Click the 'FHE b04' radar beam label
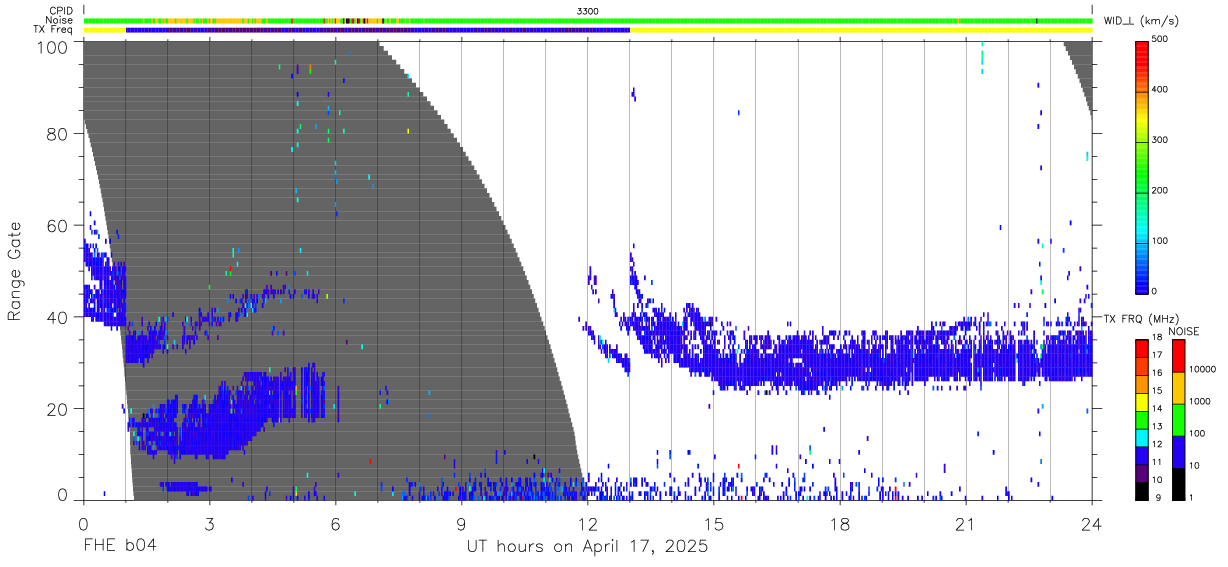The height and width of the screenshot is (567, 1228). click(119, 546)
